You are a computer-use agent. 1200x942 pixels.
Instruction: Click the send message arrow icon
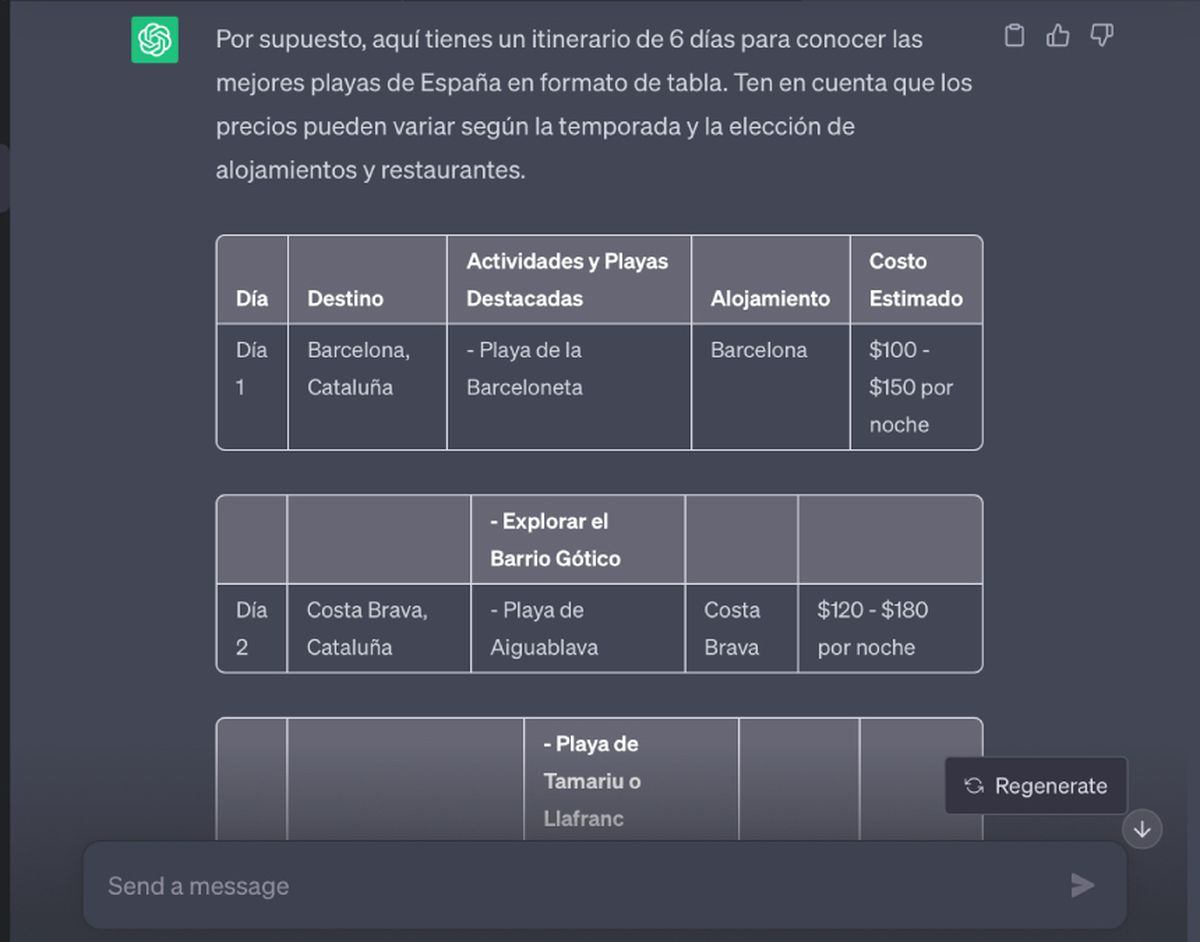coord(1082,885)
